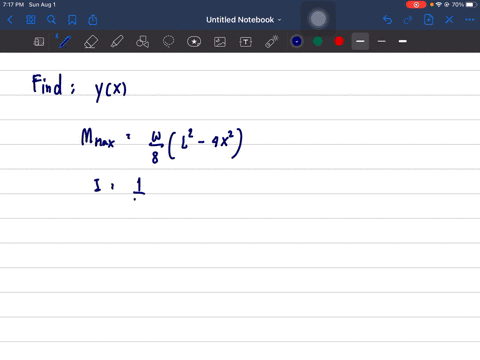Open the three-dots more options menu
480x360 pixels.
470,20
